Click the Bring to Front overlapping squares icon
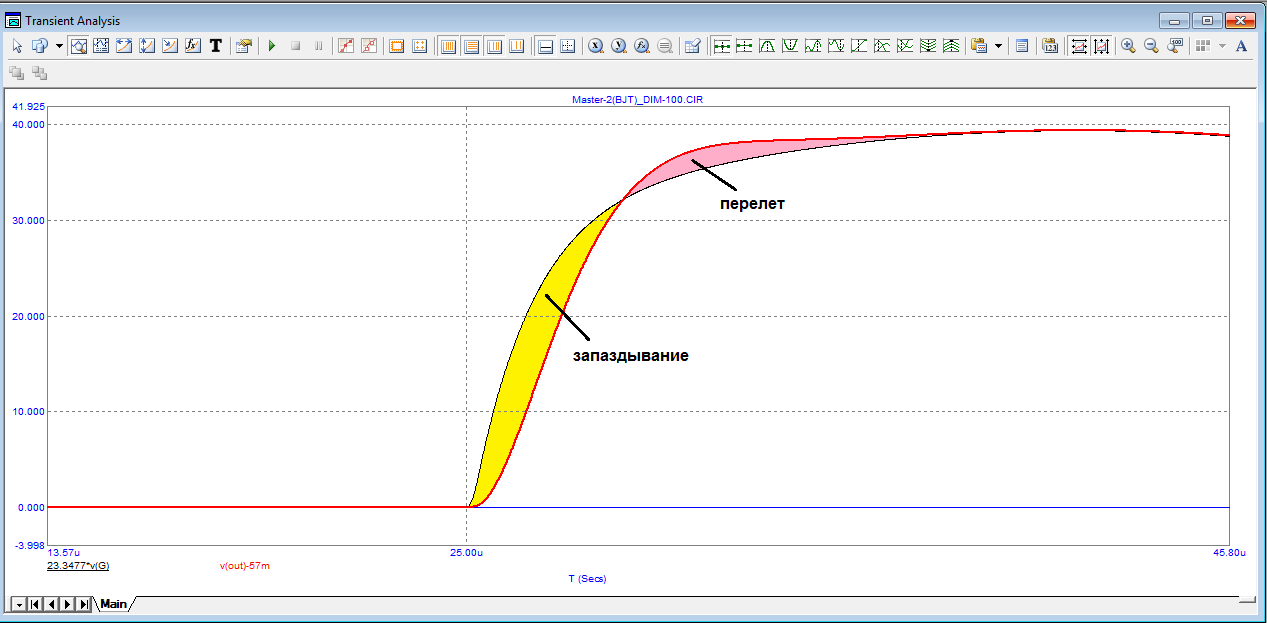This screenshot has height=623, width=1267. [x=17, y=73]
